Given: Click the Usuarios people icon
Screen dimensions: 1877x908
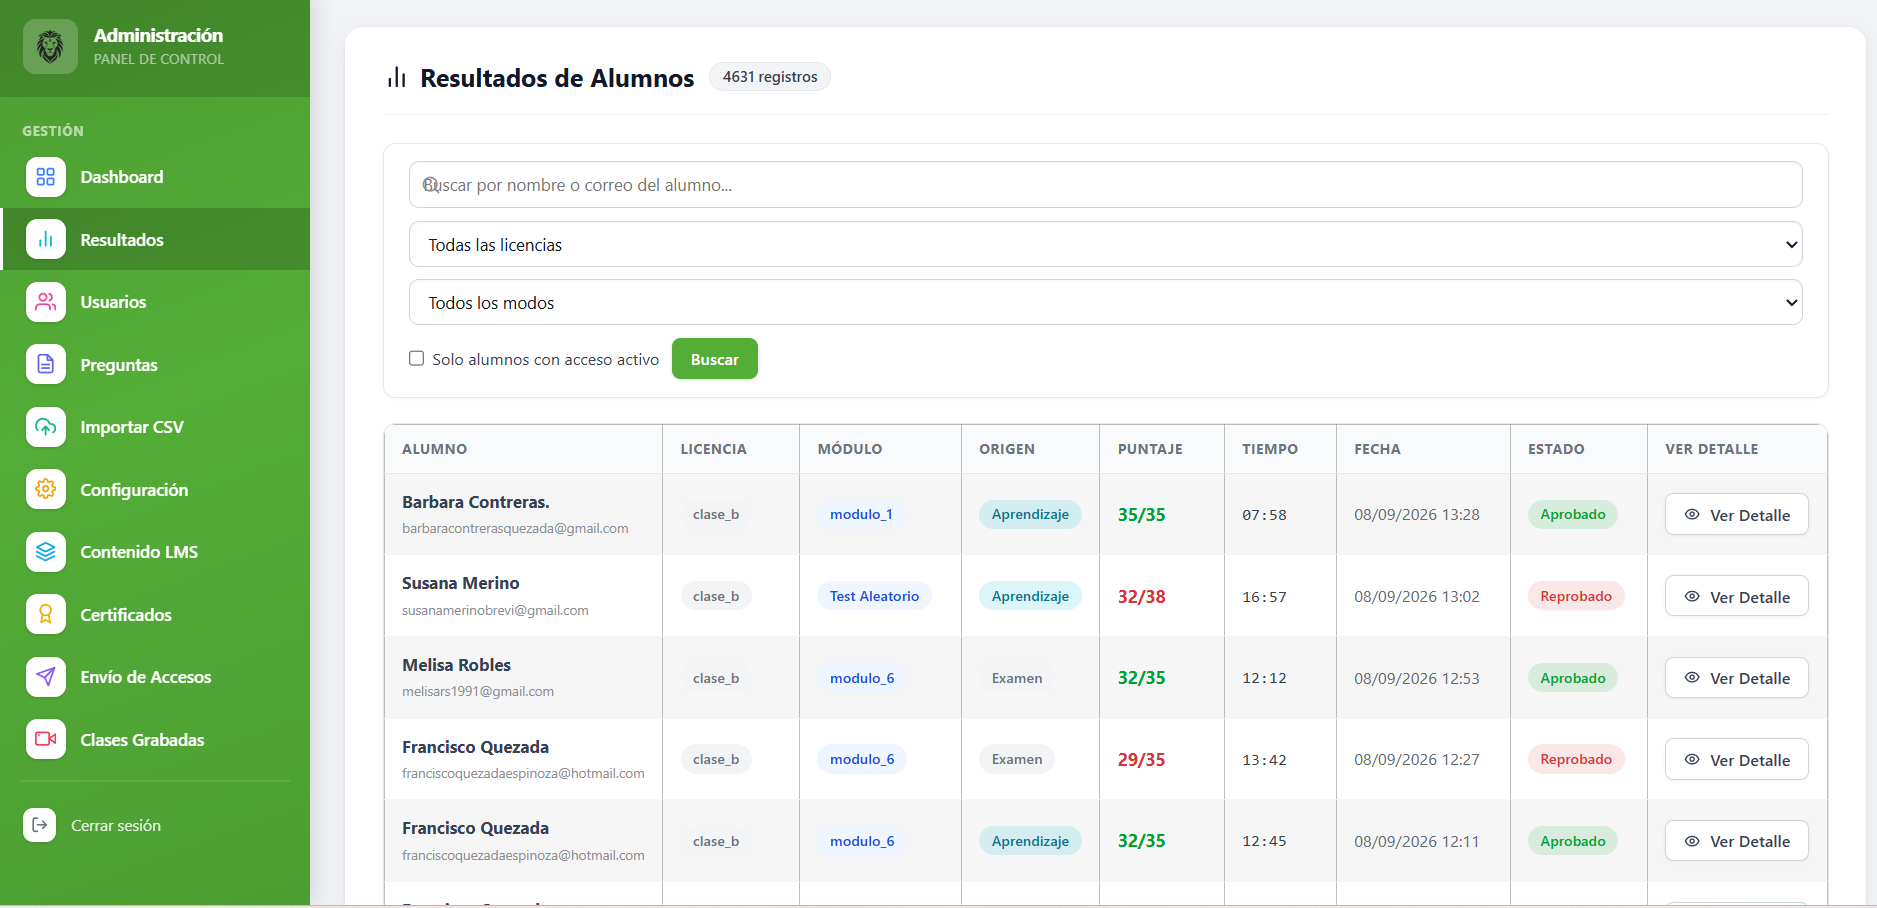Looking at the screenshot, I should 46,302.
